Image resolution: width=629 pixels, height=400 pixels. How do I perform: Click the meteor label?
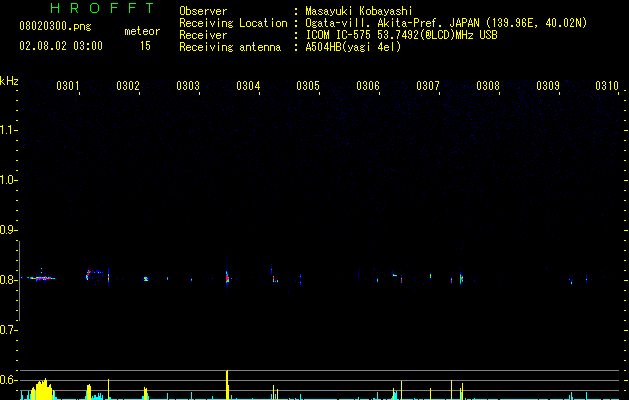[142, 31]
